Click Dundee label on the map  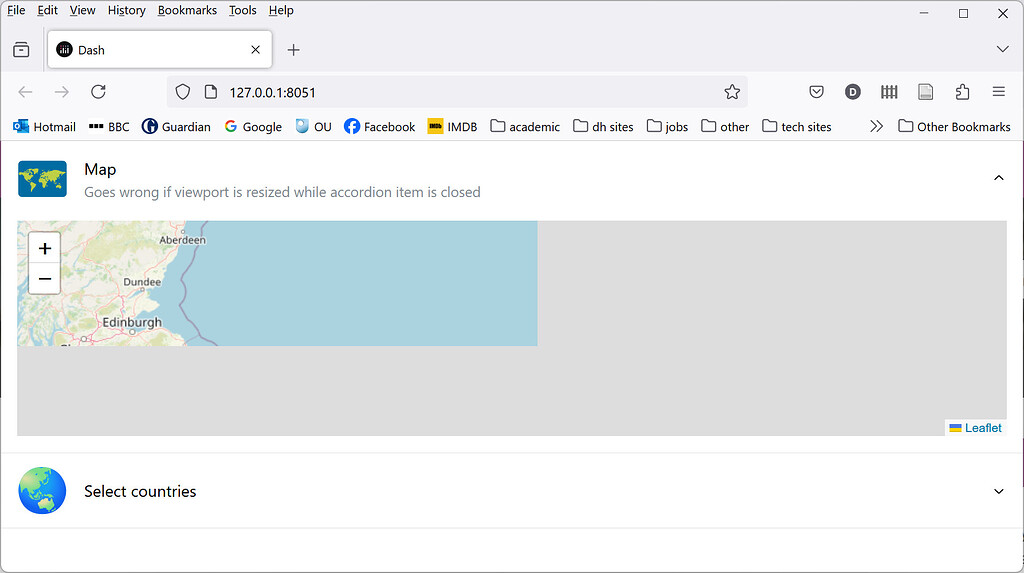click(x=142, y=282)
